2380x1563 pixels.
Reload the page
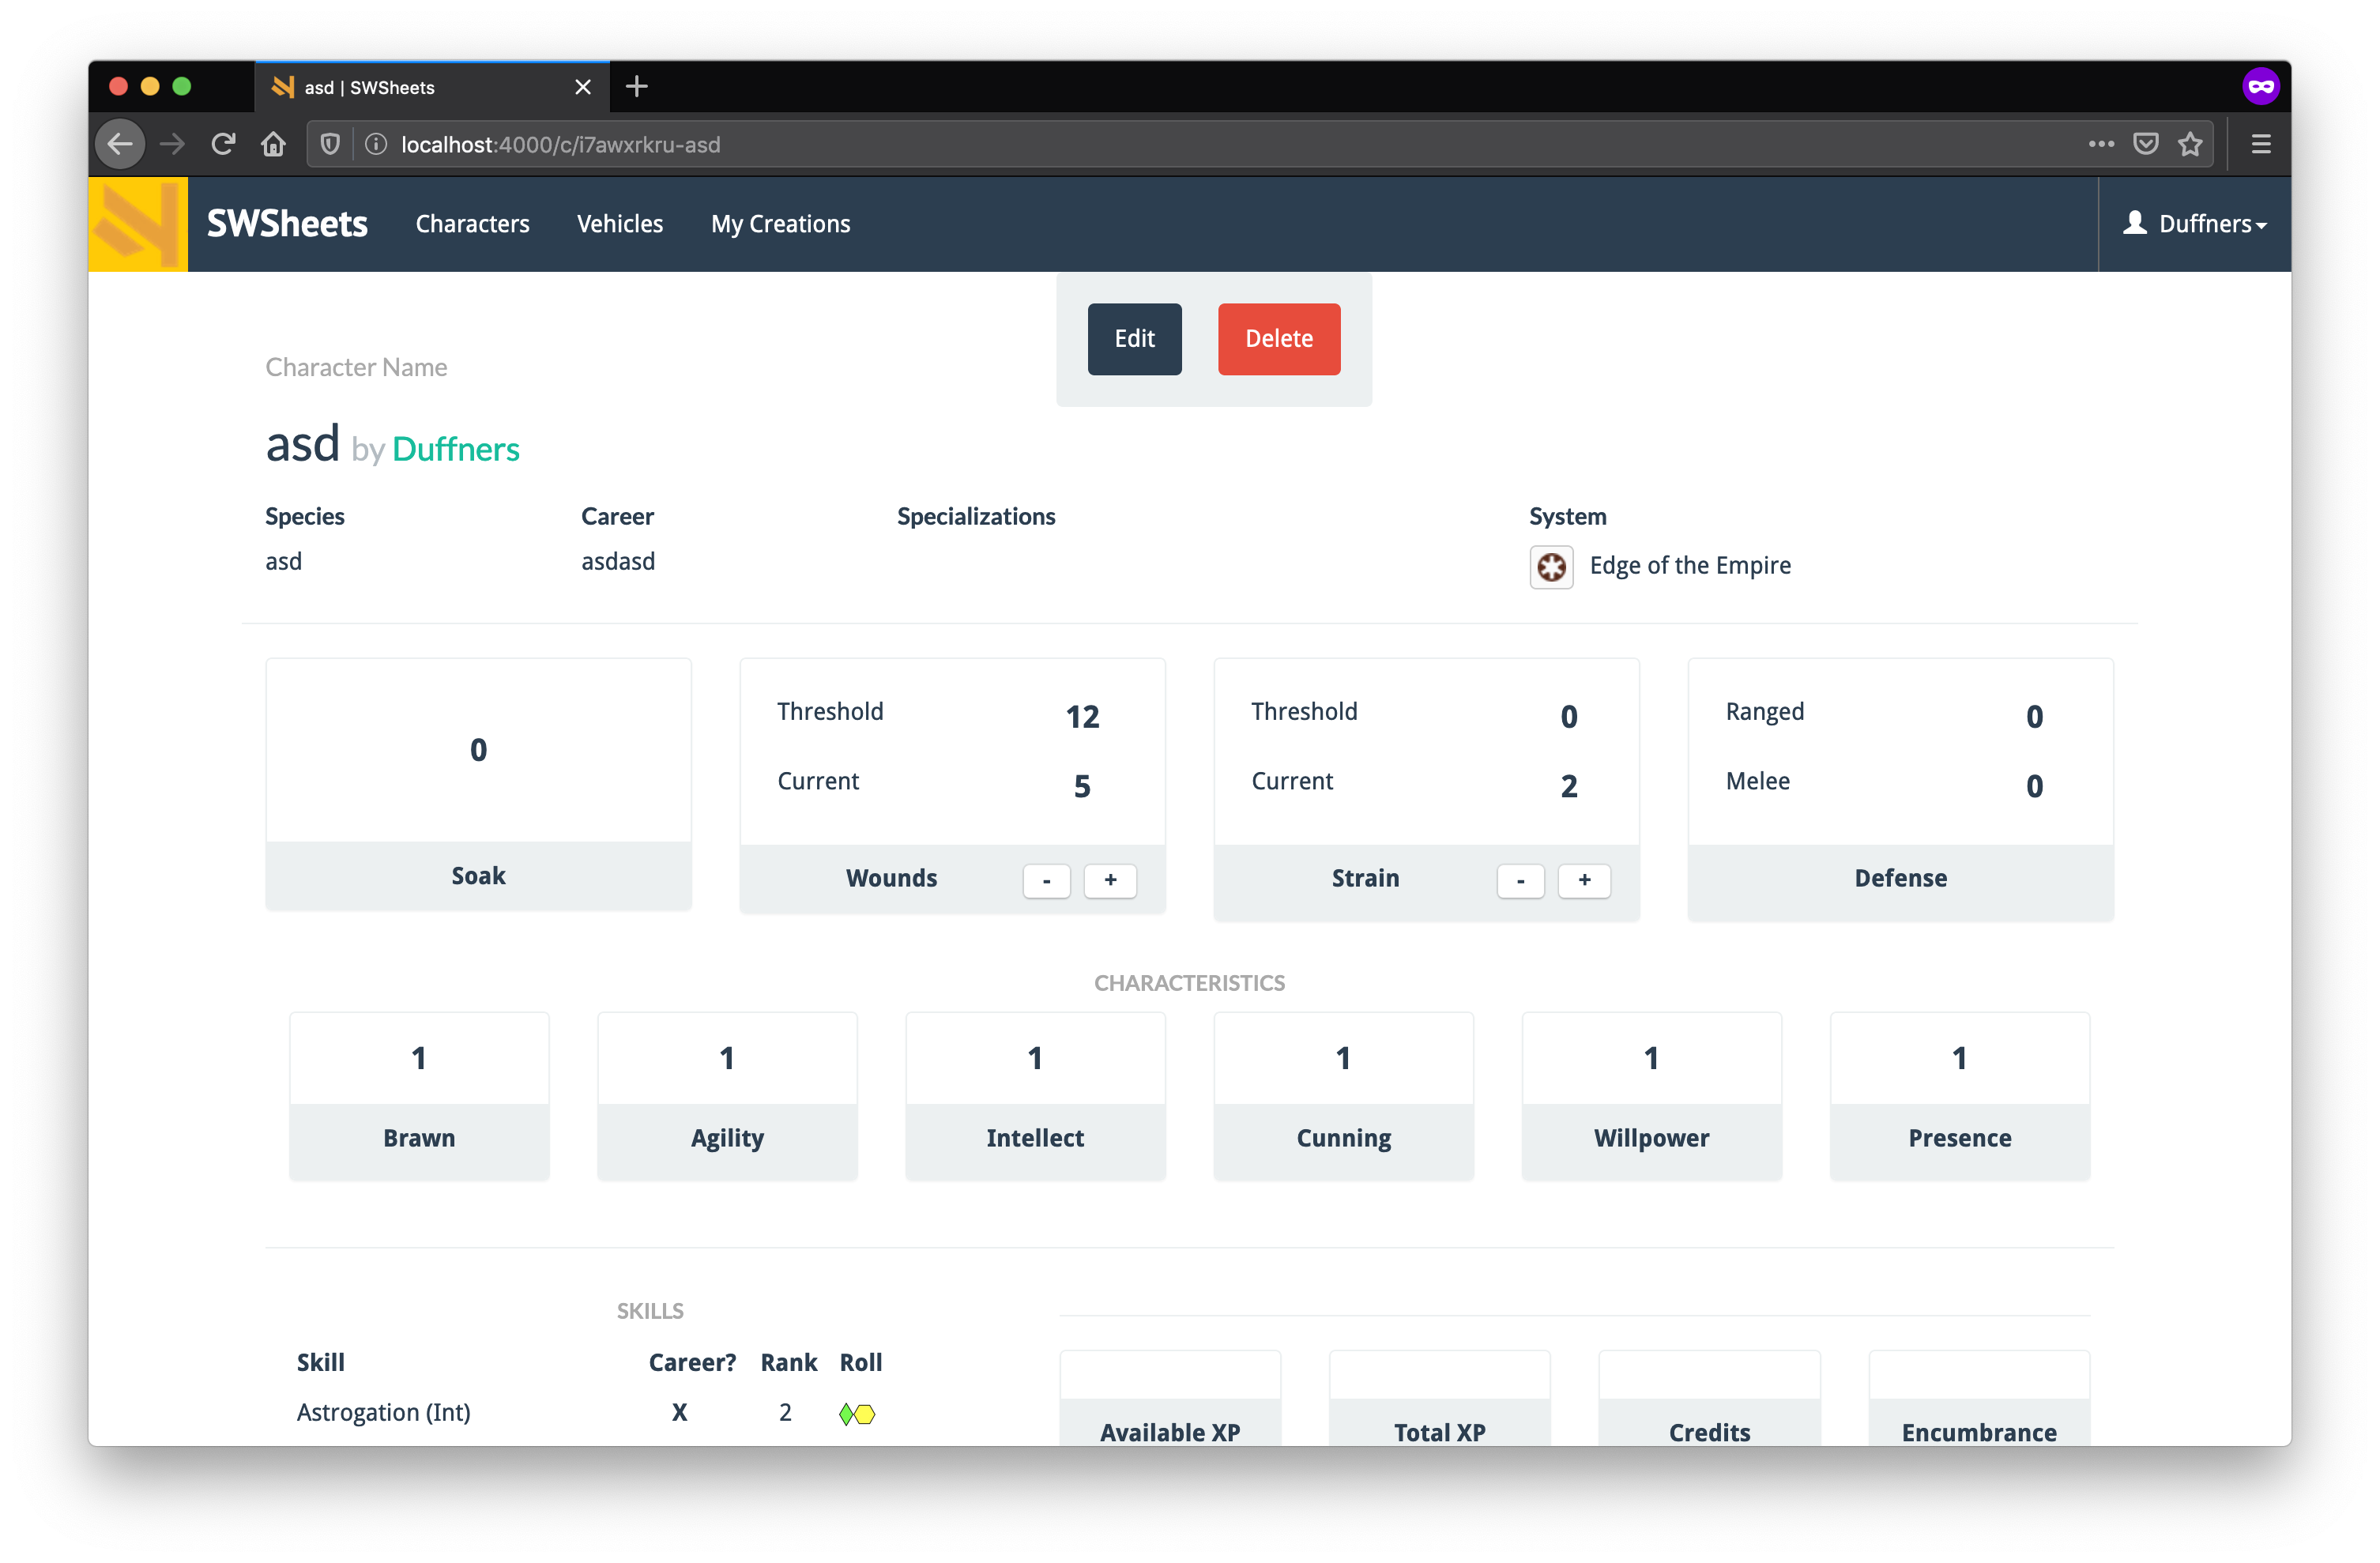click(x=223, y=143)
